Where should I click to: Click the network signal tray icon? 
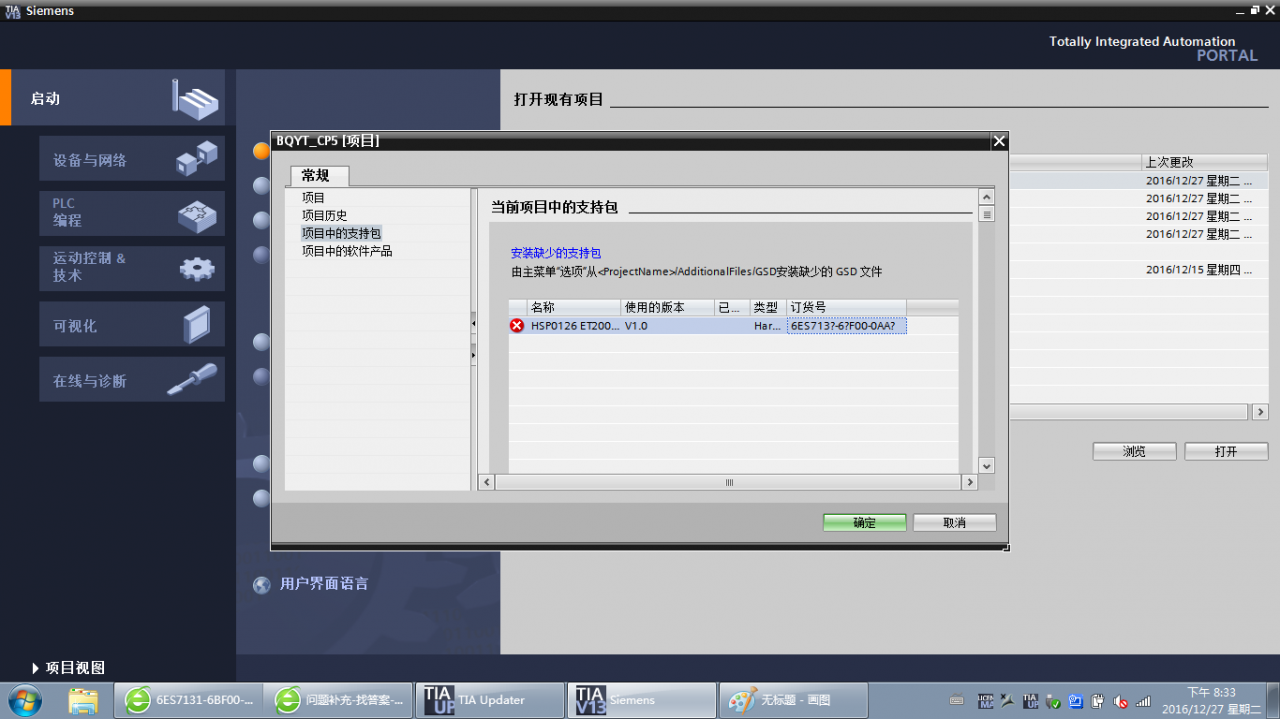pos(1143,701)
